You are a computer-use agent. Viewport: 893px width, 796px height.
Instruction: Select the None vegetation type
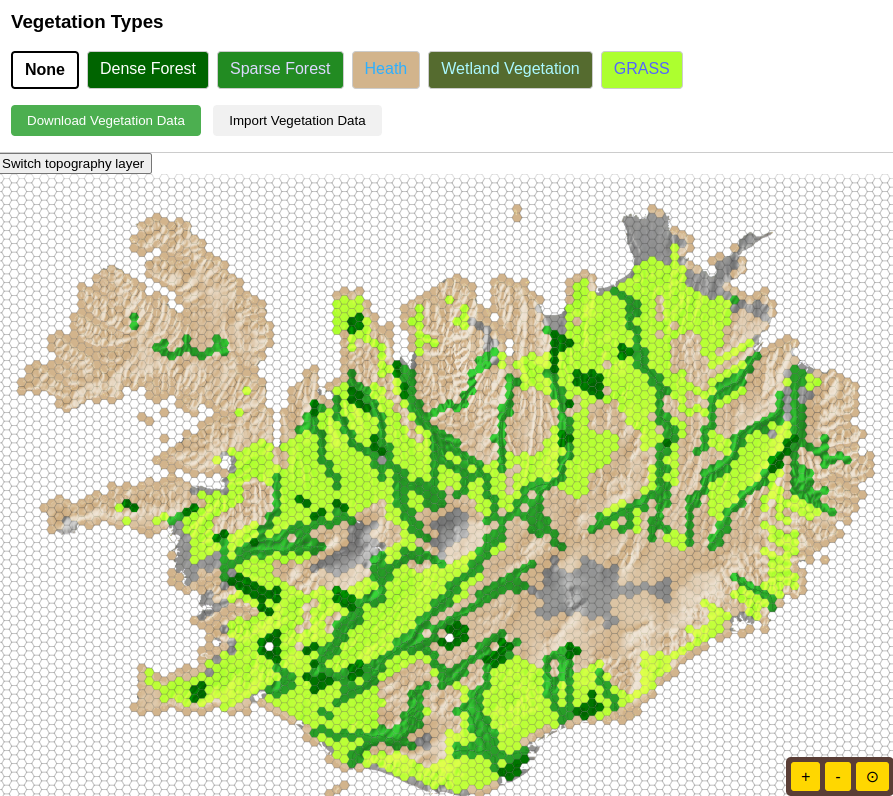[45, 70]
